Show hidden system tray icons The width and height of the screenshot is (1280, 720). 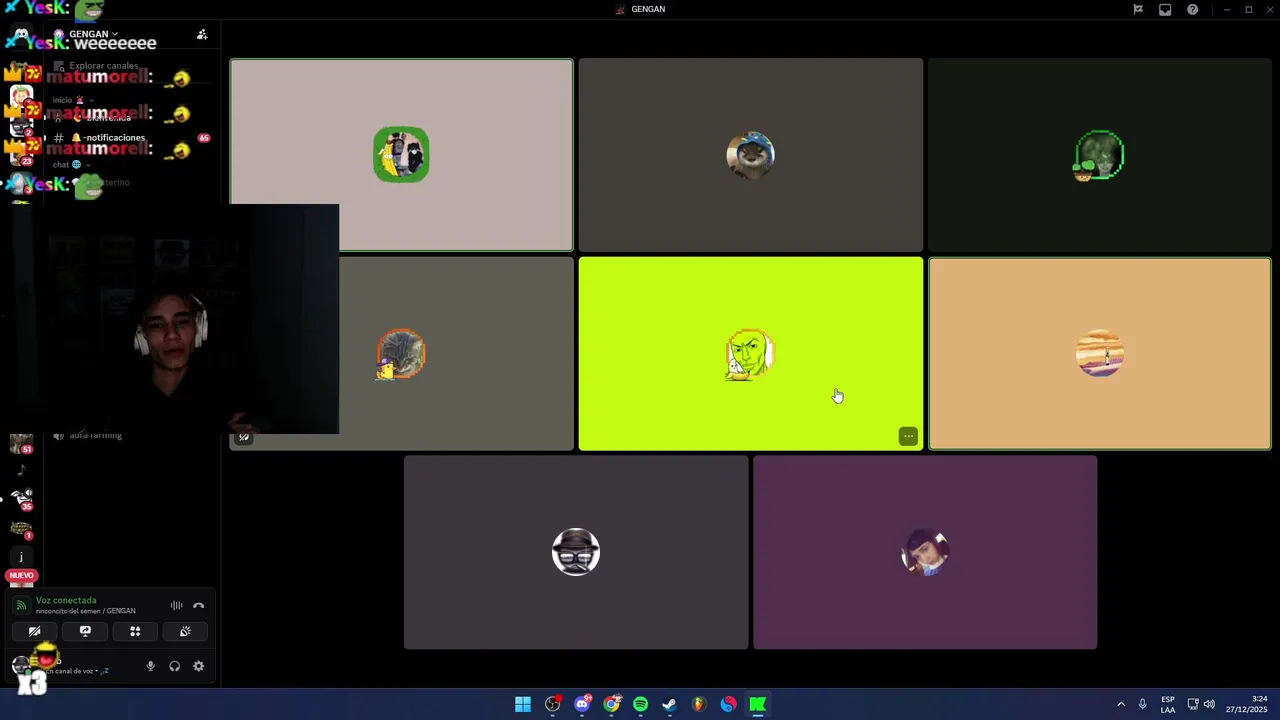(1121, 704)
